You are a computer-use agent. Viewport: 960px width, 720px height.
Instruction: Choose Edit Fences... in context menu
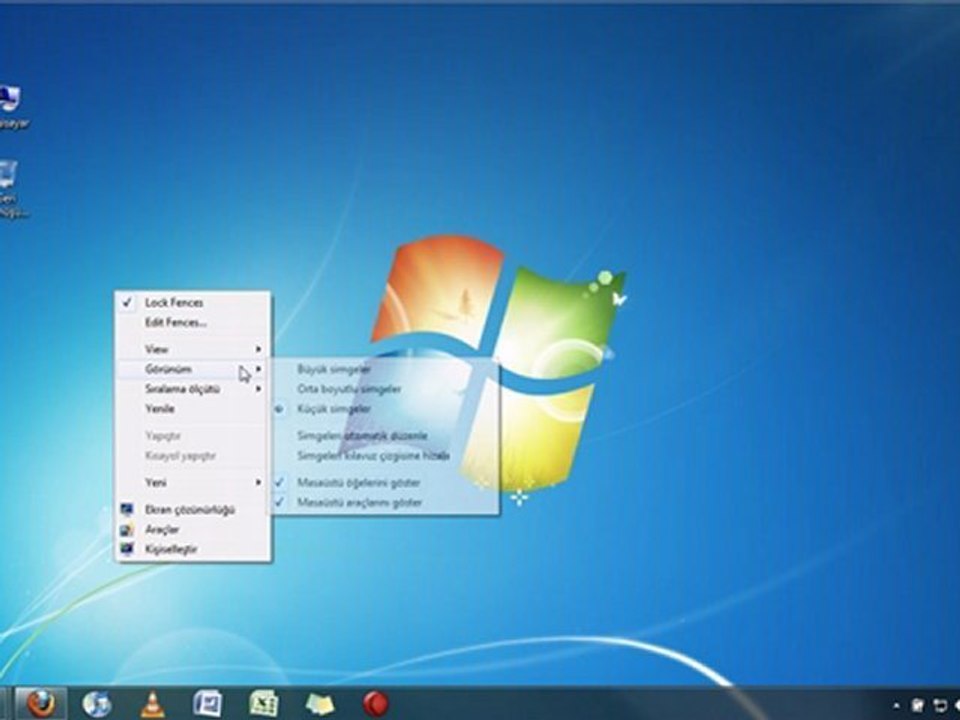tap(193, 323)
